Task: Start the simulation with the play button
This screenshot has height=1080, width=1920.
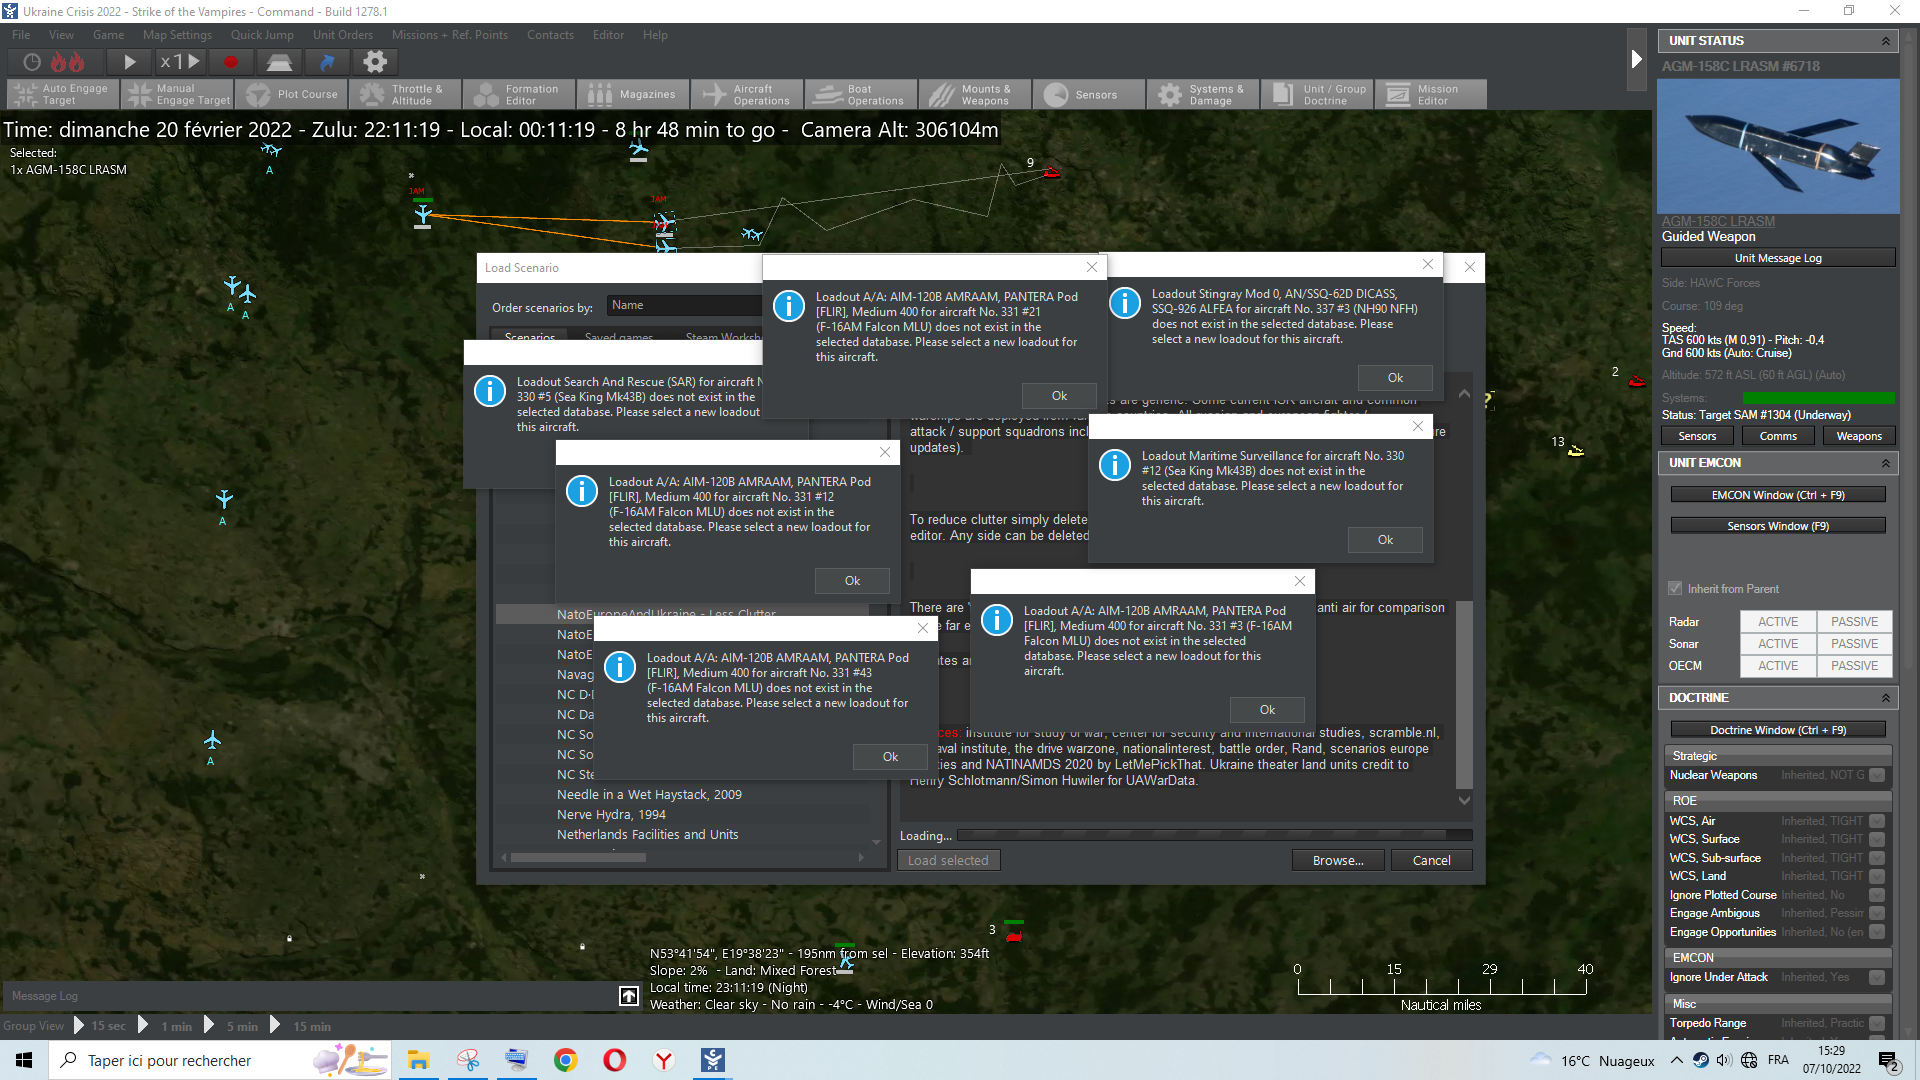Action: (x=129, y=62)
